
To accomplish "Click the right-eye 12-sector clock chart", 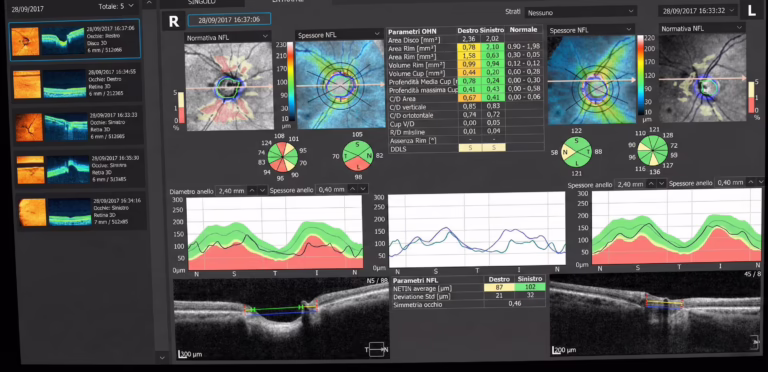I will point(284,156).
